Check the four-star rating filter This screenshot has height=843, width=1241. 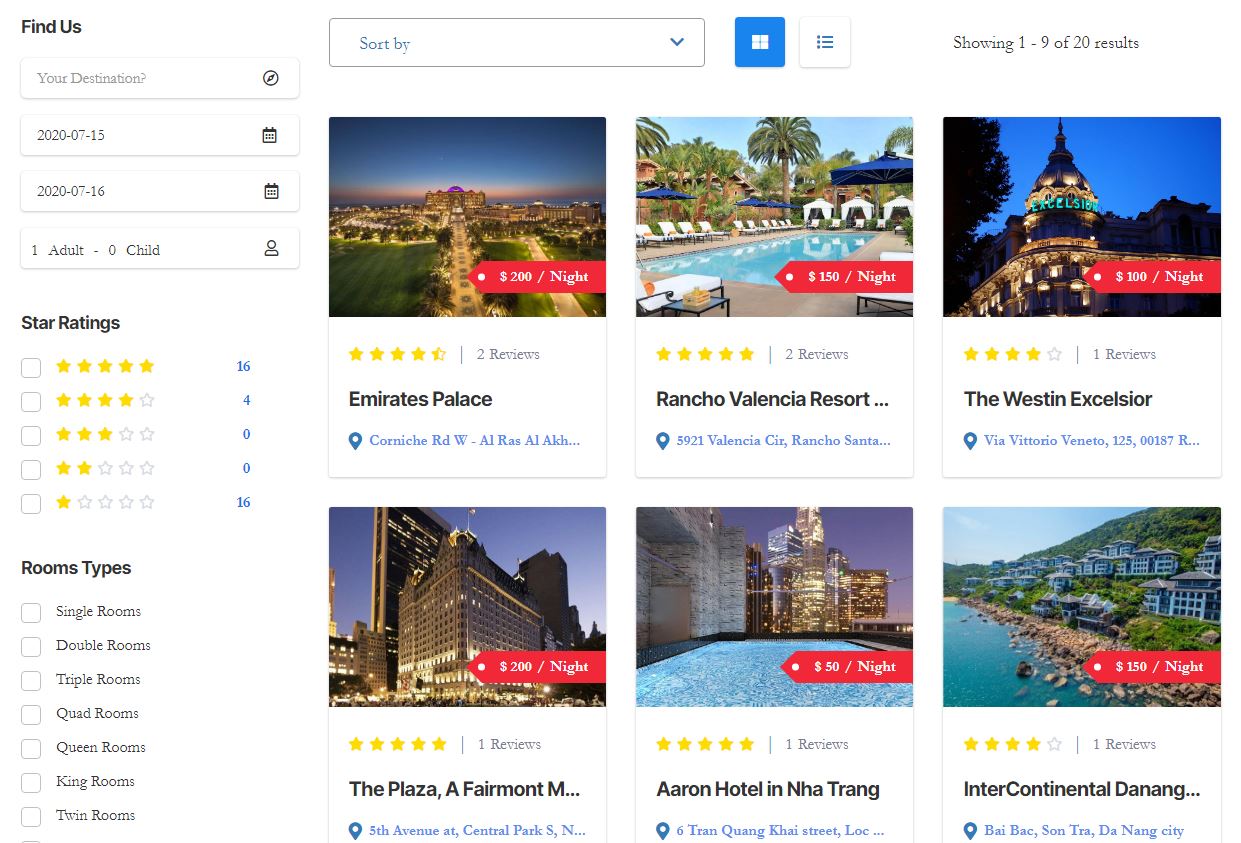coord(31,401)
